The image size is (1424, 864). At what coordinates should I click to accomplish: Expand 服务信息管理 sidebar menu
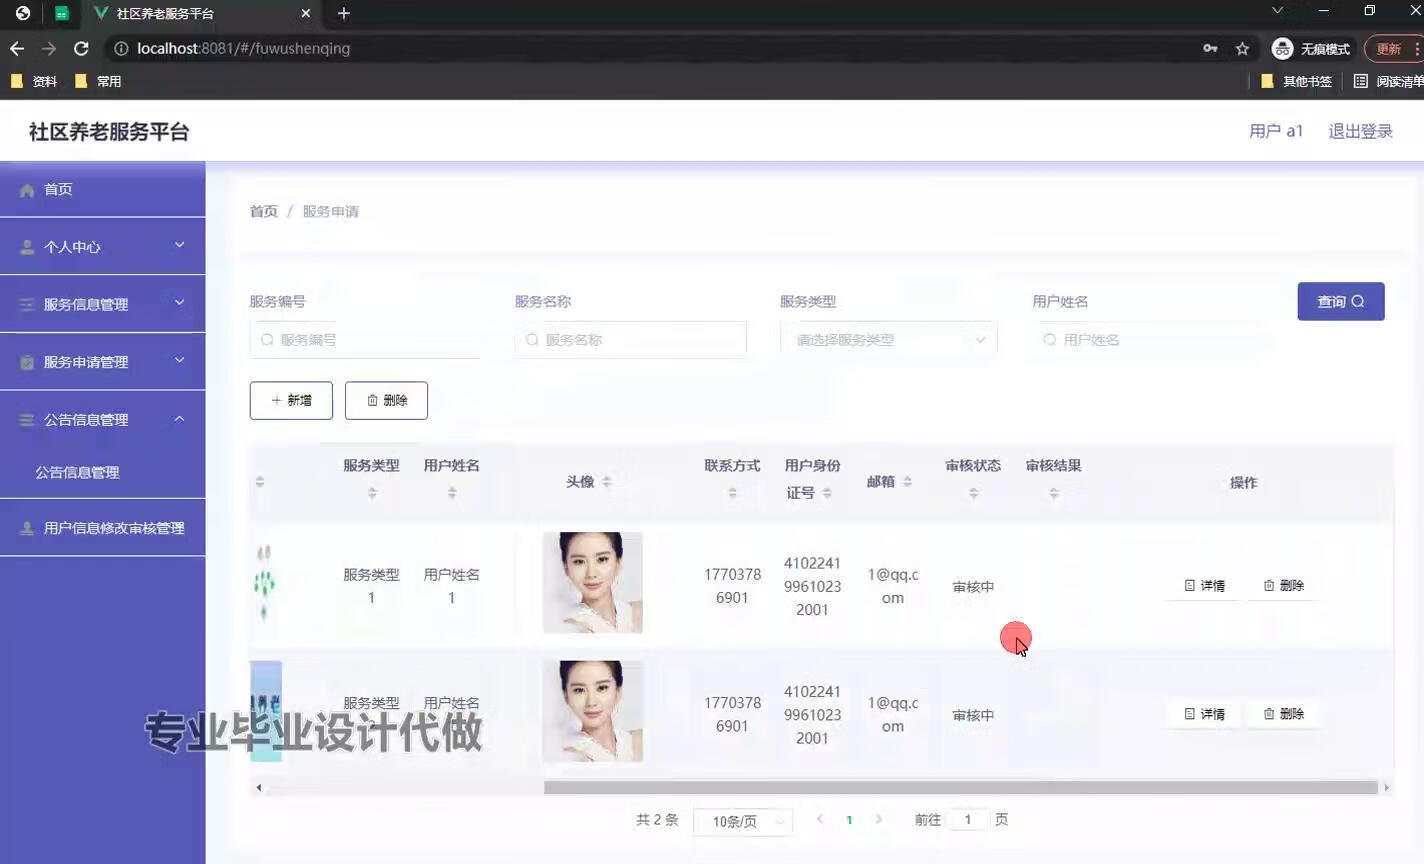pos(102,304)
